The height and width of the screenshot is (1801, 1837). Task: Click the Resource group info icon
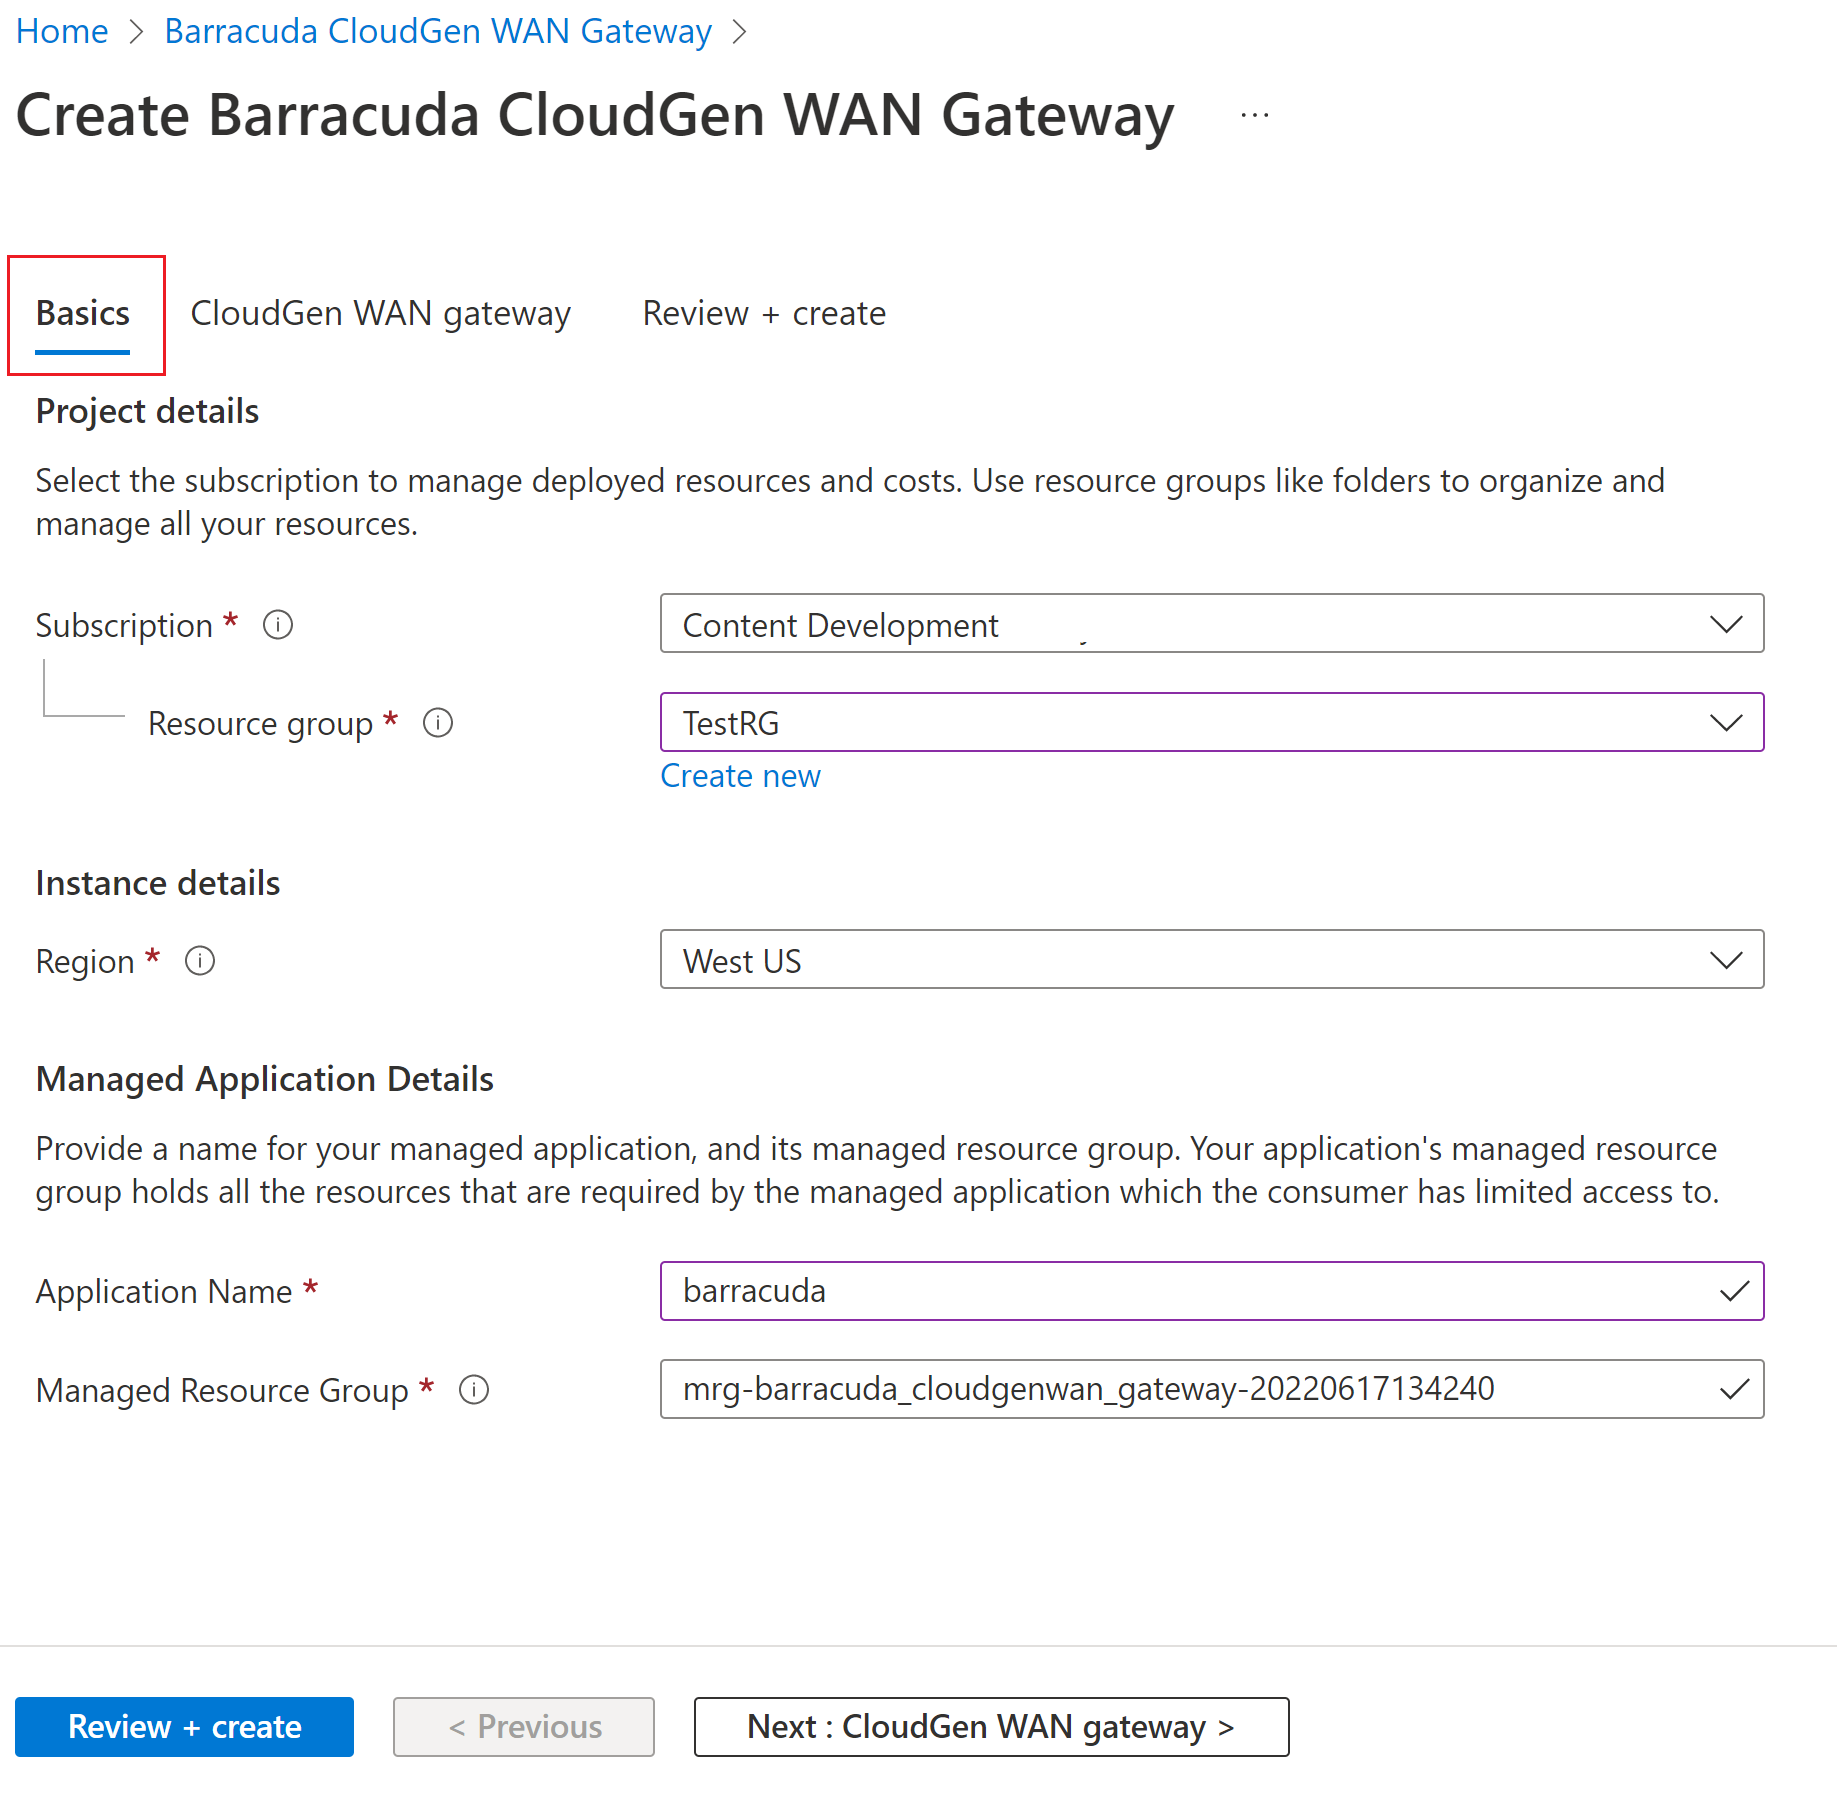pyautogui.click(x=438, y=722)
